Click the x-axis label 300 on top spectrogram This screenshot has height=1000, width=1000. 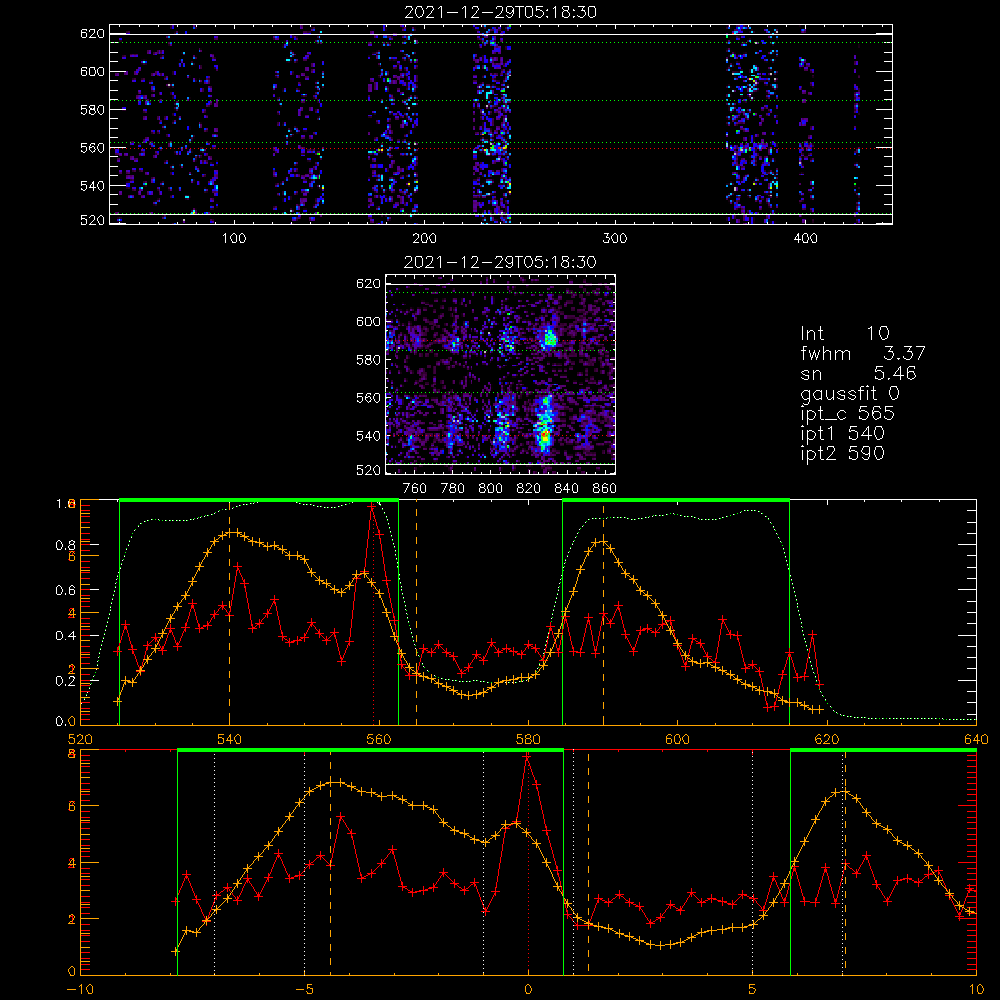tap(615, 239)
